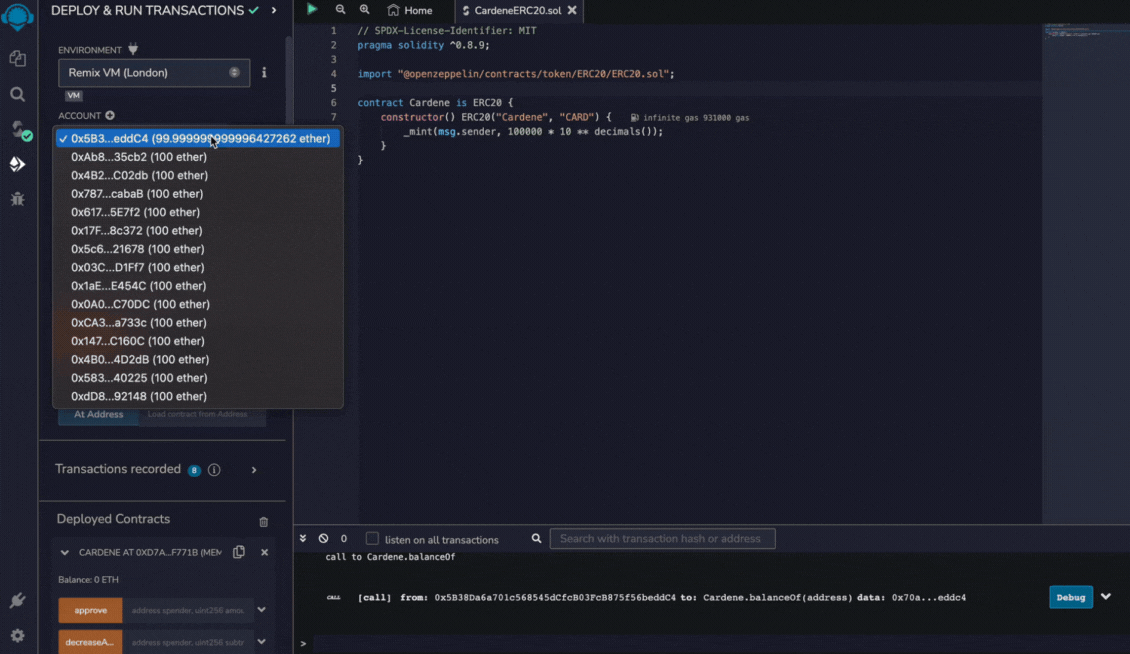
Task: Remove the Cardene deployed contract instance
Action: pos(264,552)
